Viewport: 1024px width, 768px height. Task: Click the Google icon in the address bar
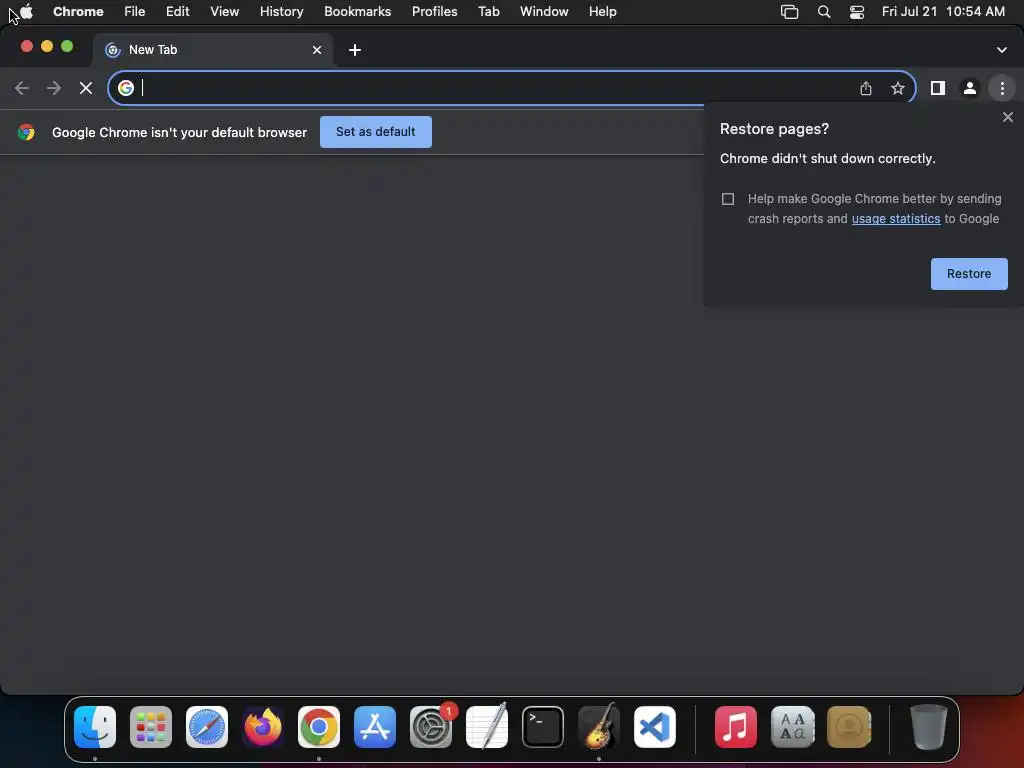tap(126, 88)
